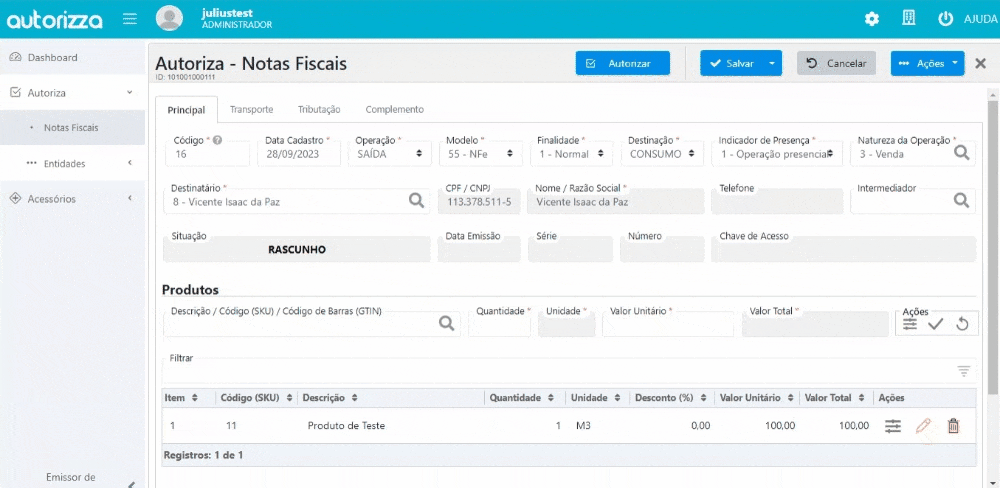Switch to the Transporte tab
This screenshot has width=1000, height=488.
coord(251,109)
